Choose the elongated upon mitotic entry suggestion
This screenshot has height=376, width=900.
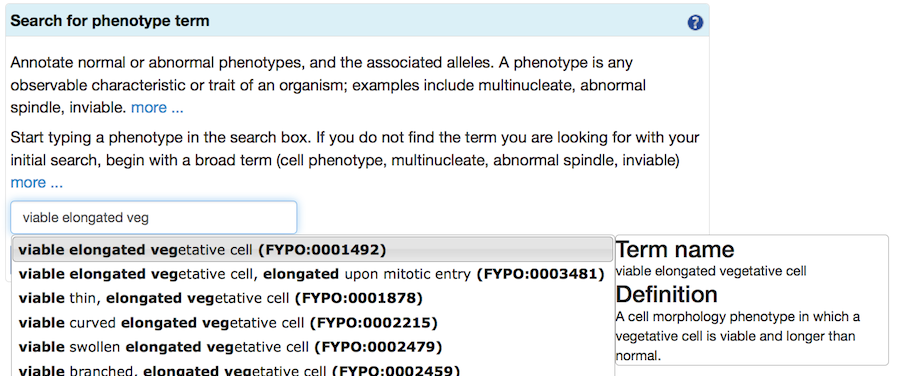(x=313, y=274)
